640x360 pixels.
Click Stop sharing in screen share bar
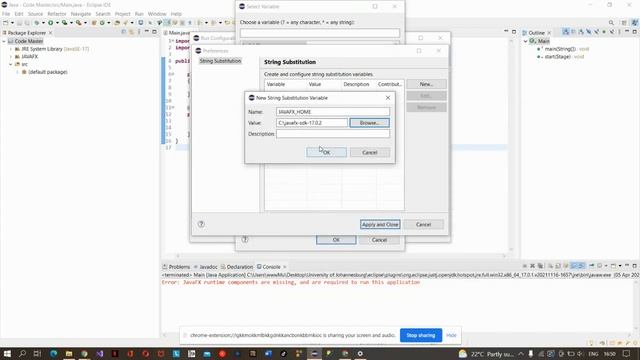(x=421, y=336)
